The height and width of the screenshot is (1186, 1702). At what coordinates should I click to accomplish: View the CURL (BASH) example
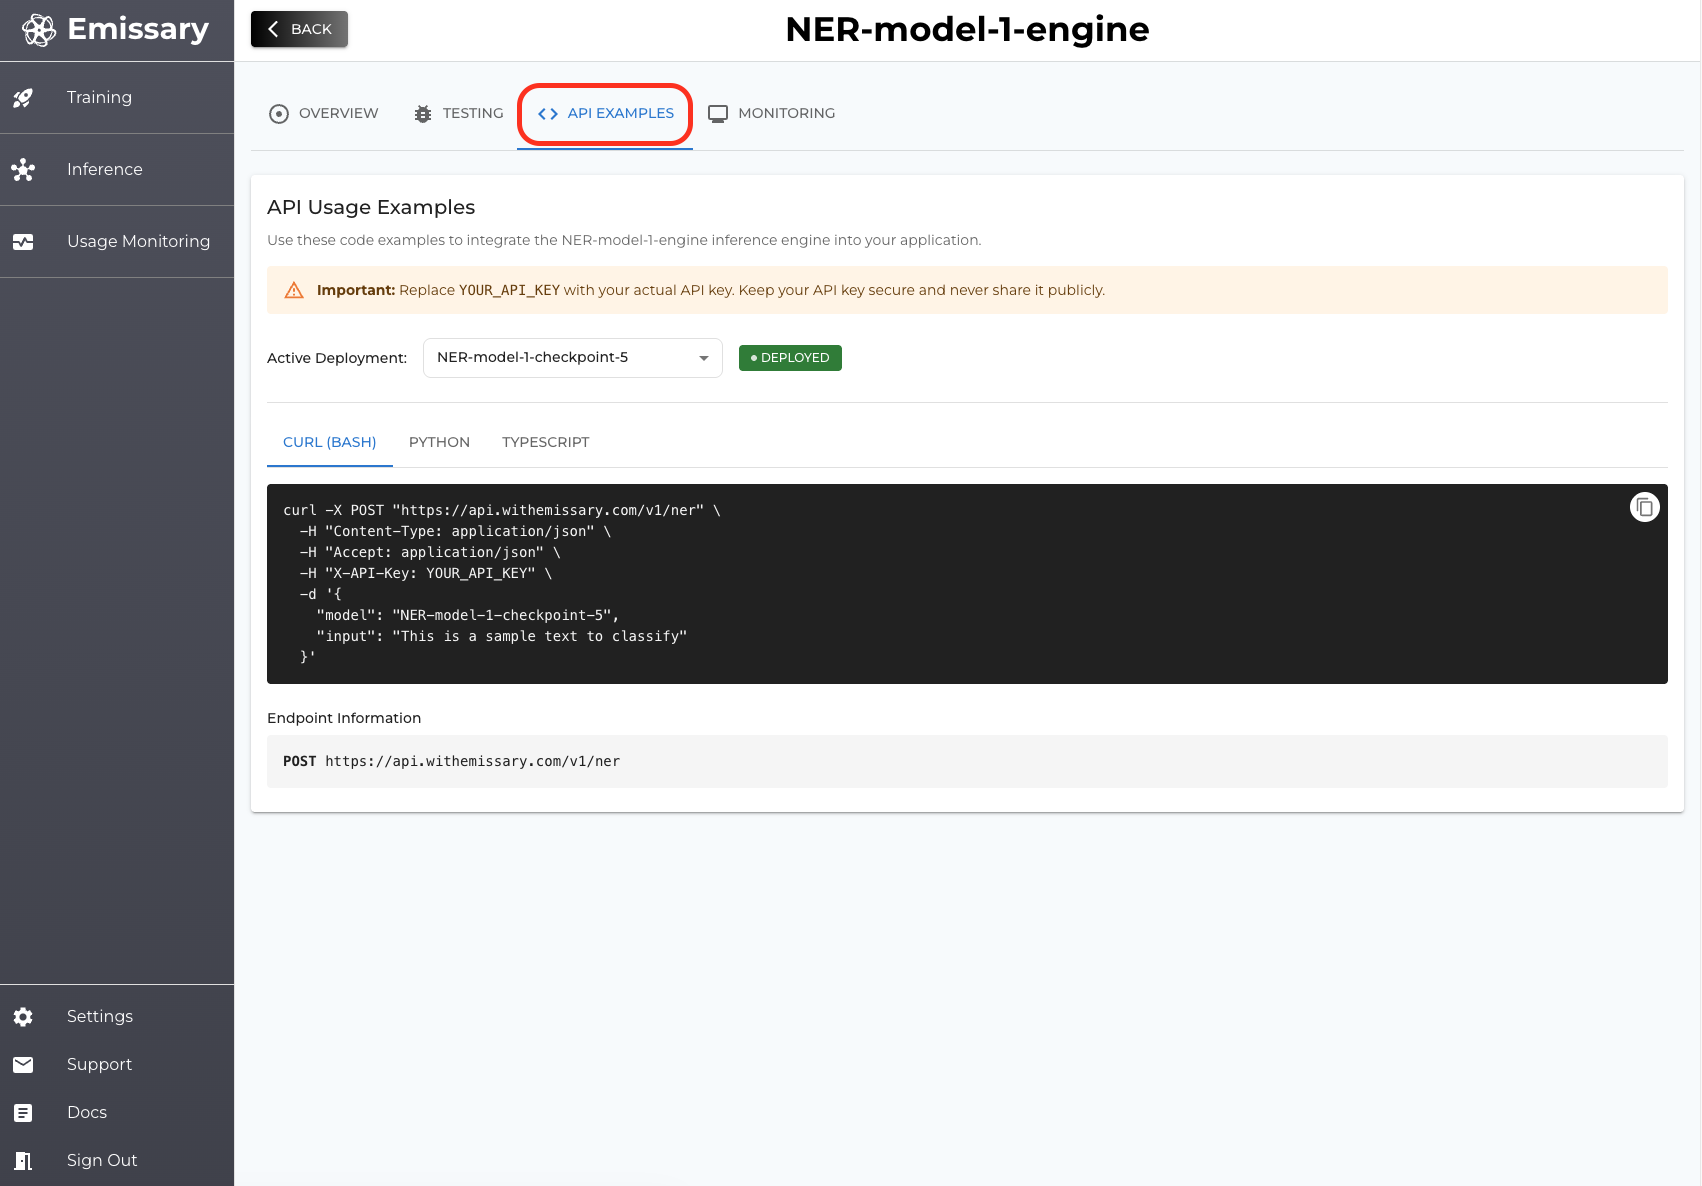329,442
